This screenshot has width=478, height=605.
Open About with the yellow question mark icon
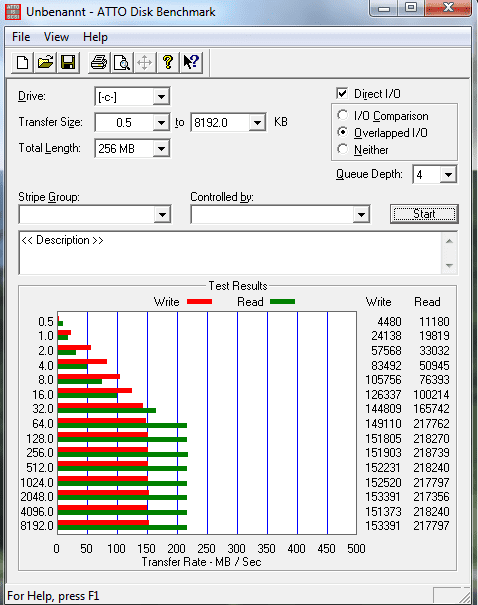[x=168, y=62]
